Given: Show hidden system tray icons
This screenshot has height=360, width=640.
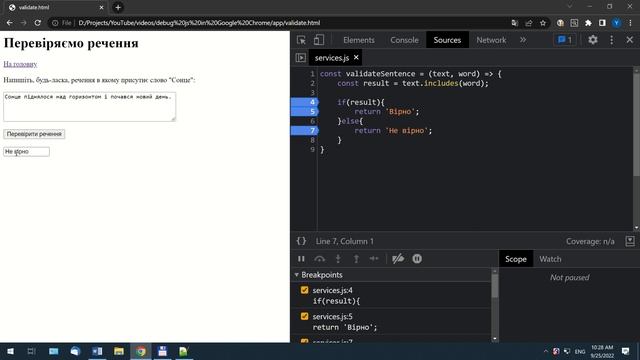Looking at the screenshot, I should [546, 351].
